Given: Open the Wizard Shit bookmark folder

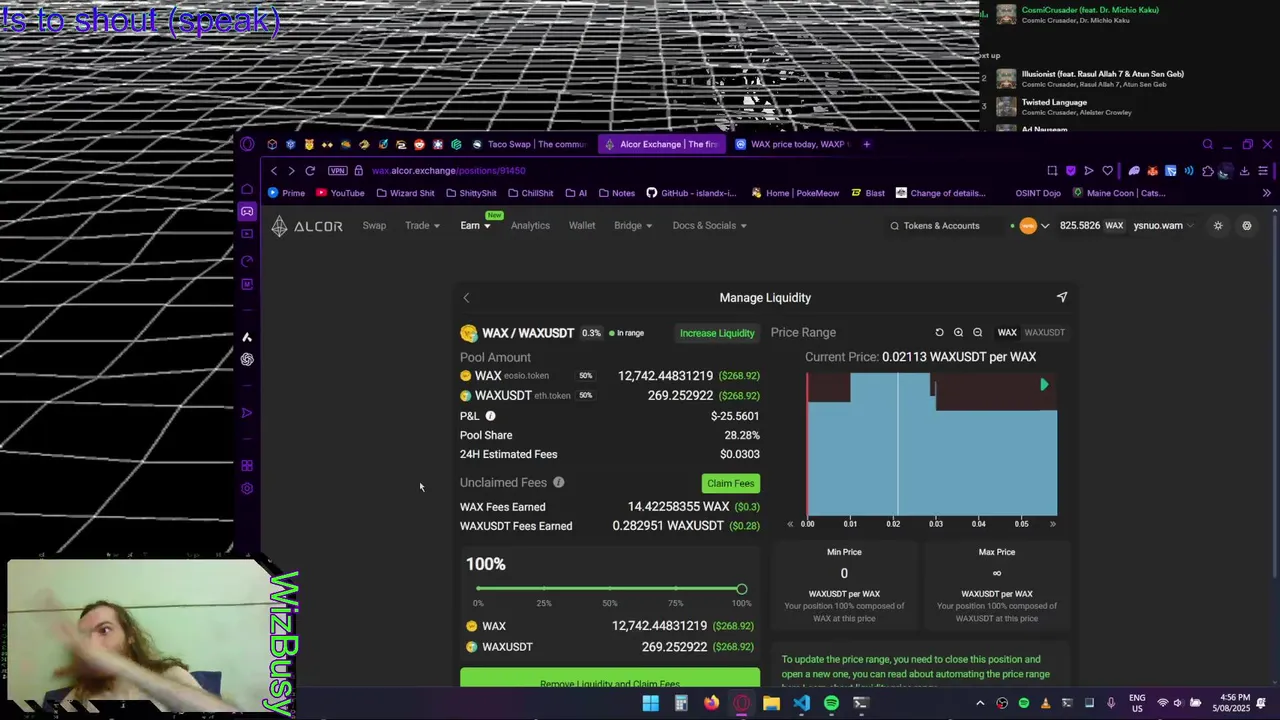Looking at the screenshot, I should pyautogui.click(x=405, y=193).
